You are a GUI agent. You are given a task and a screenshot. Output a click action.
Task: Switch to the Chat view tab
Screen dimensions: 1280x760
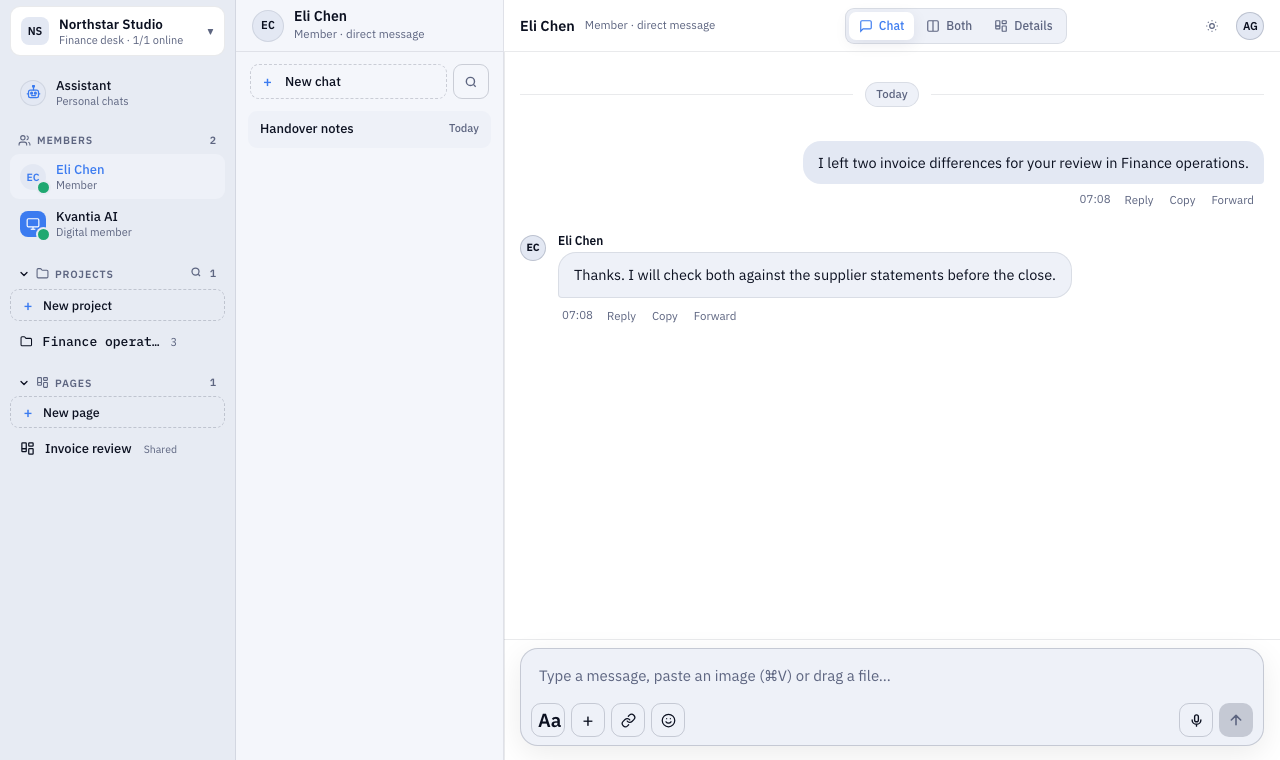click(881, 26)
